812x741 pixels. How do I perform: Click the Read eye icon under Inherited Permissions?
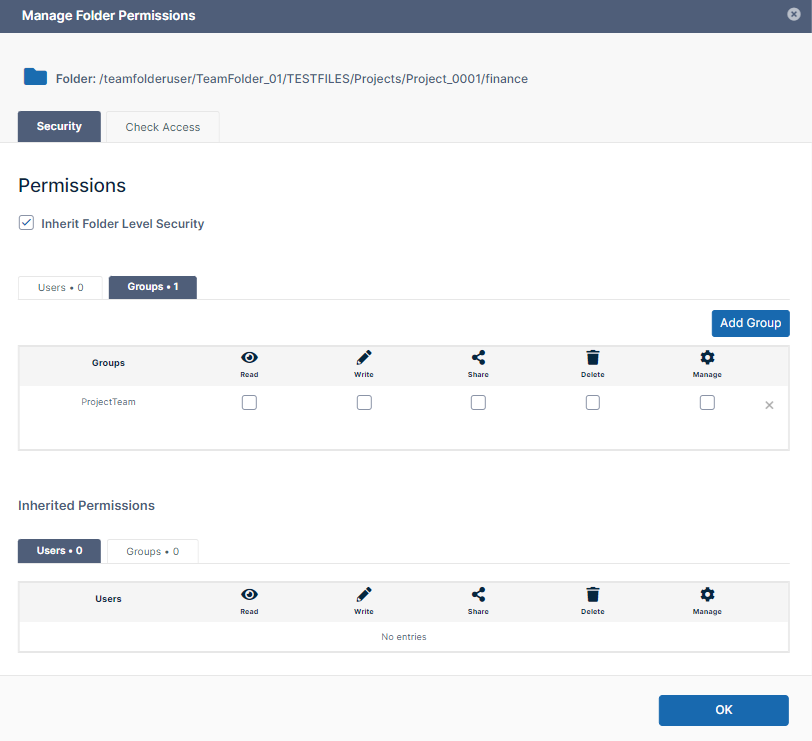point(249,594)
